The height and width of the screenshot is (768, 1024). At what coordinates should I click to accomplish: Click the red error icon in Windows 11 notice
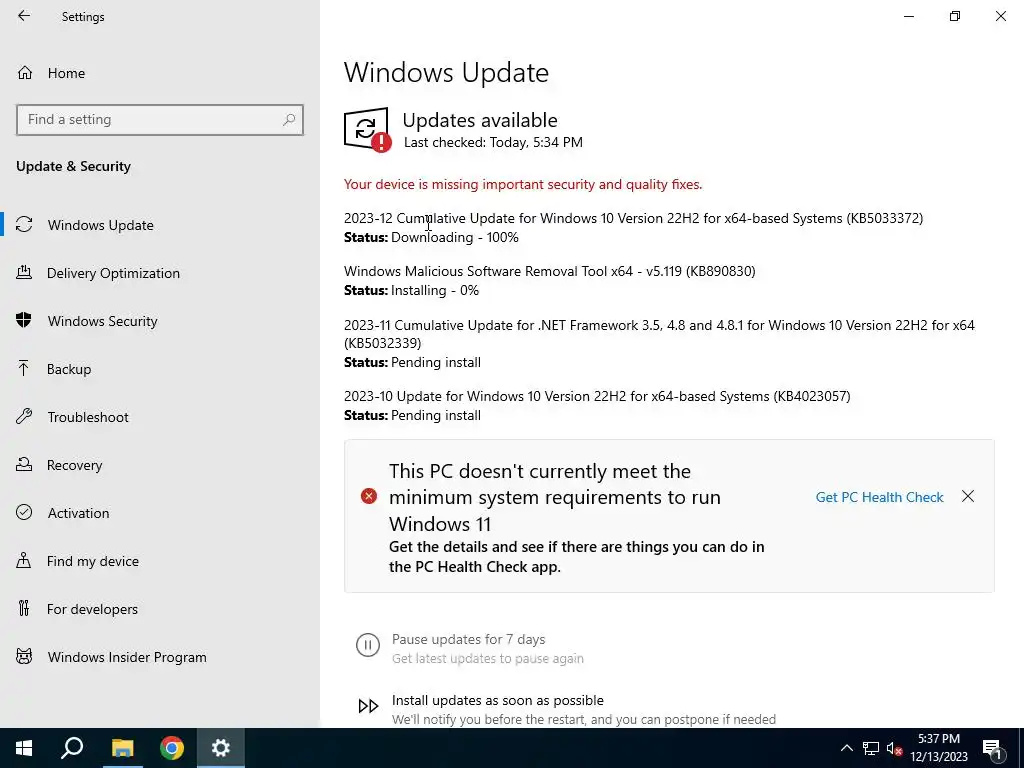[x=369, y=496]
